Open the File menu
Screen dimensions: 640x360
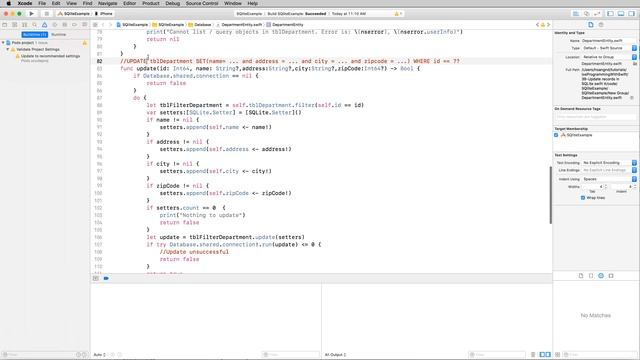tap(42, 3)
